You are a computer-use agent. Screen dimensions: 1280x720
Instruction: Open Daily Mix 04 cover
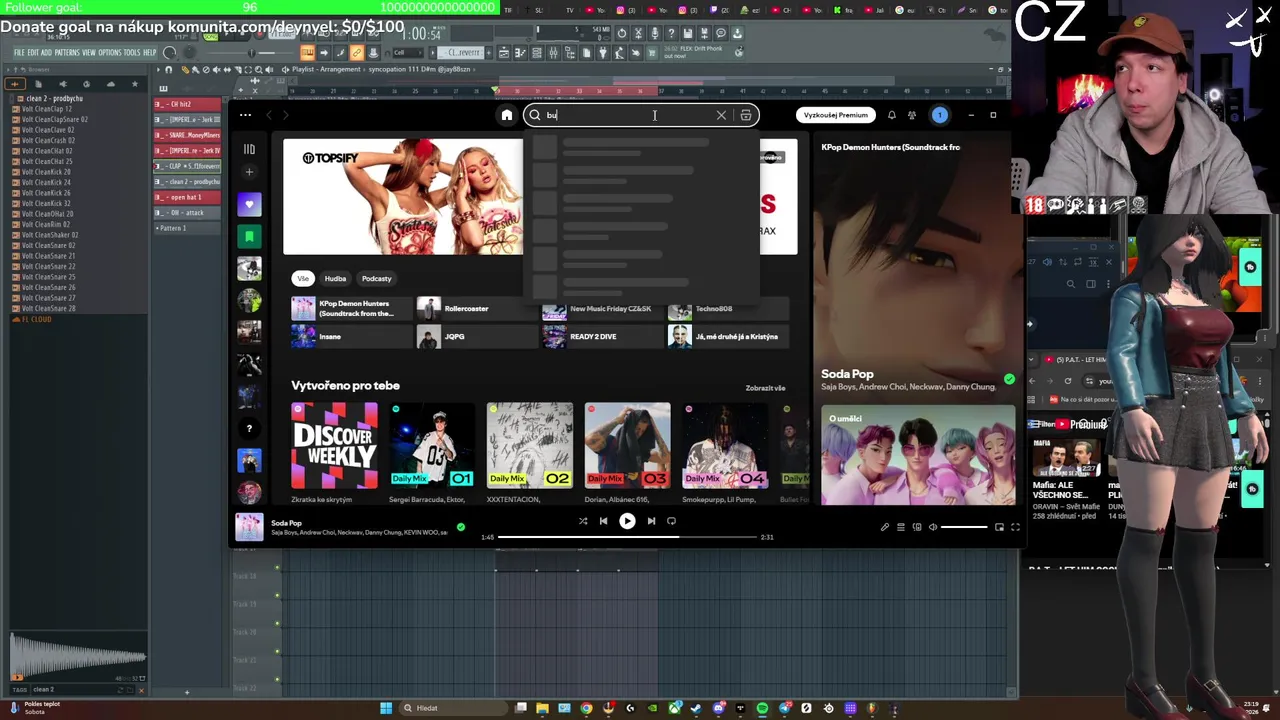(725, 446)
